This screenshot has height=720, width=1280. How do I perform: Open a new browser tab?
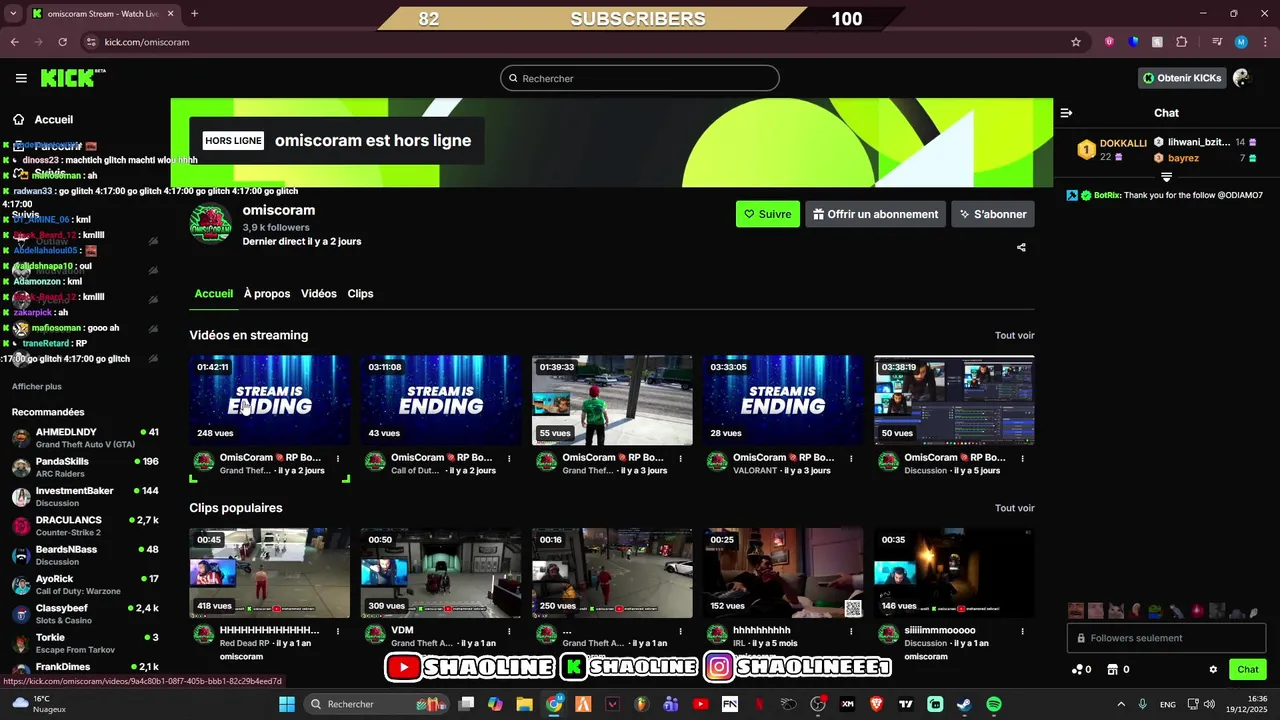pos(194,14)
